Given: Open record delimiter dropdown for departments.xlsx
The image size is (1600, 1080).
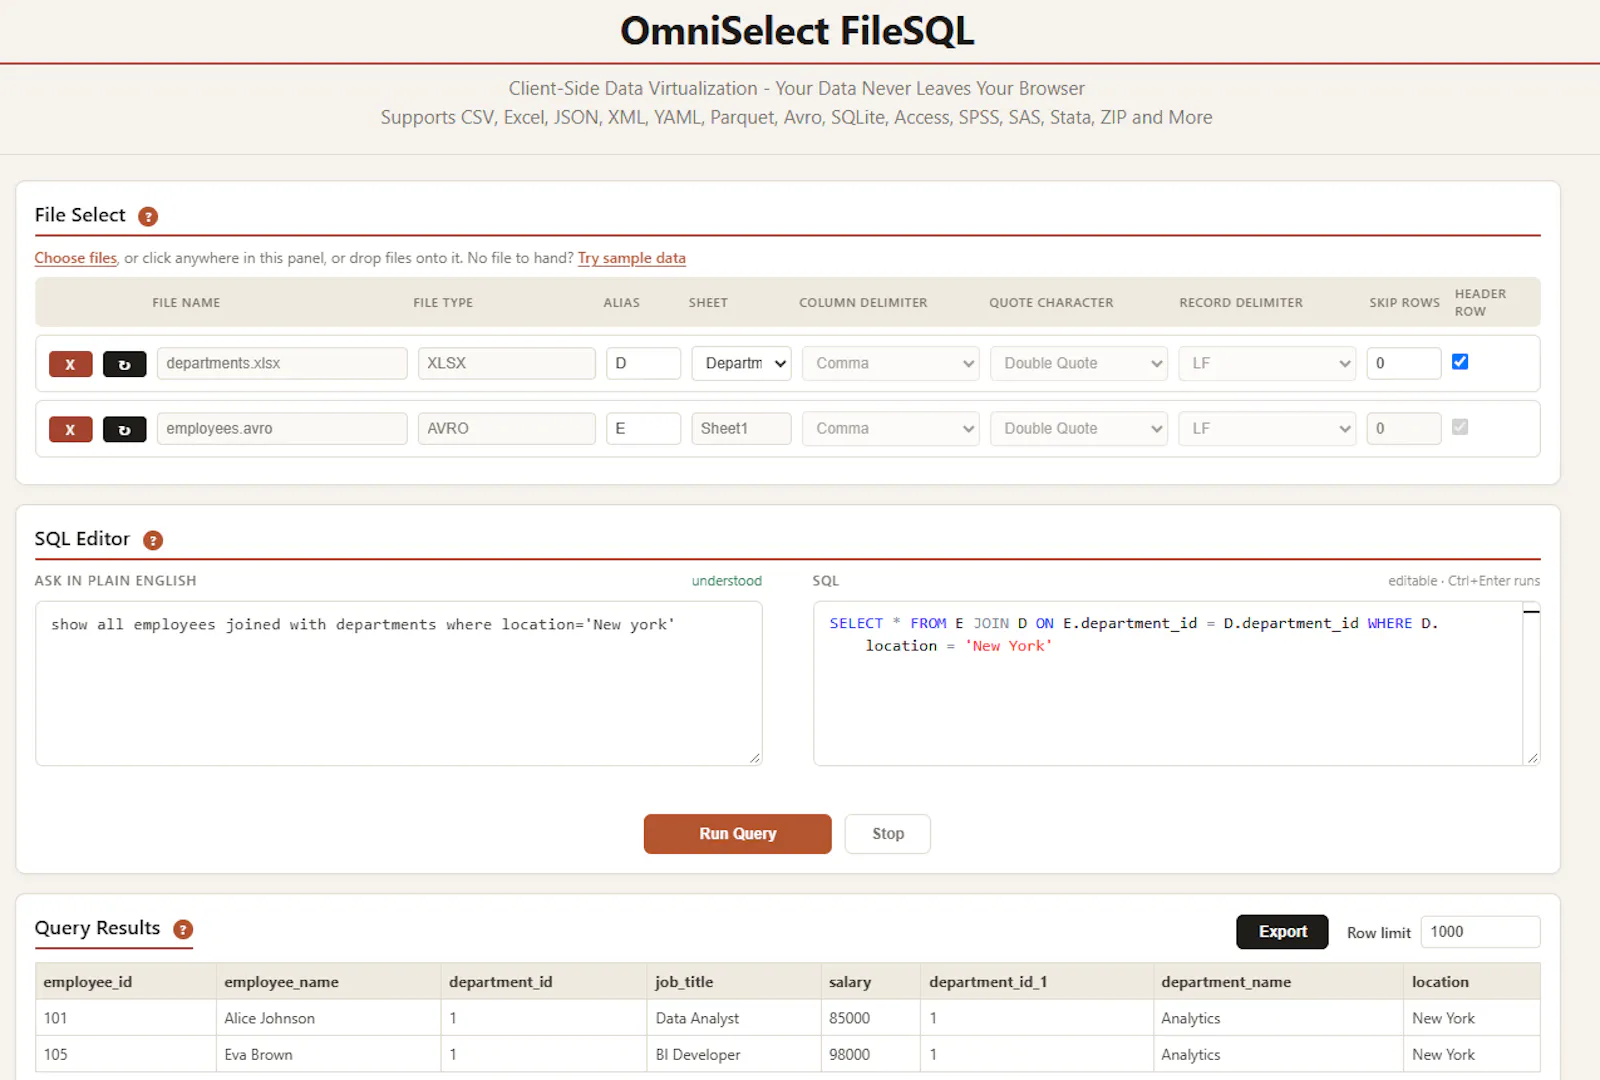Looking at the screenshot, I should 1266,363.
